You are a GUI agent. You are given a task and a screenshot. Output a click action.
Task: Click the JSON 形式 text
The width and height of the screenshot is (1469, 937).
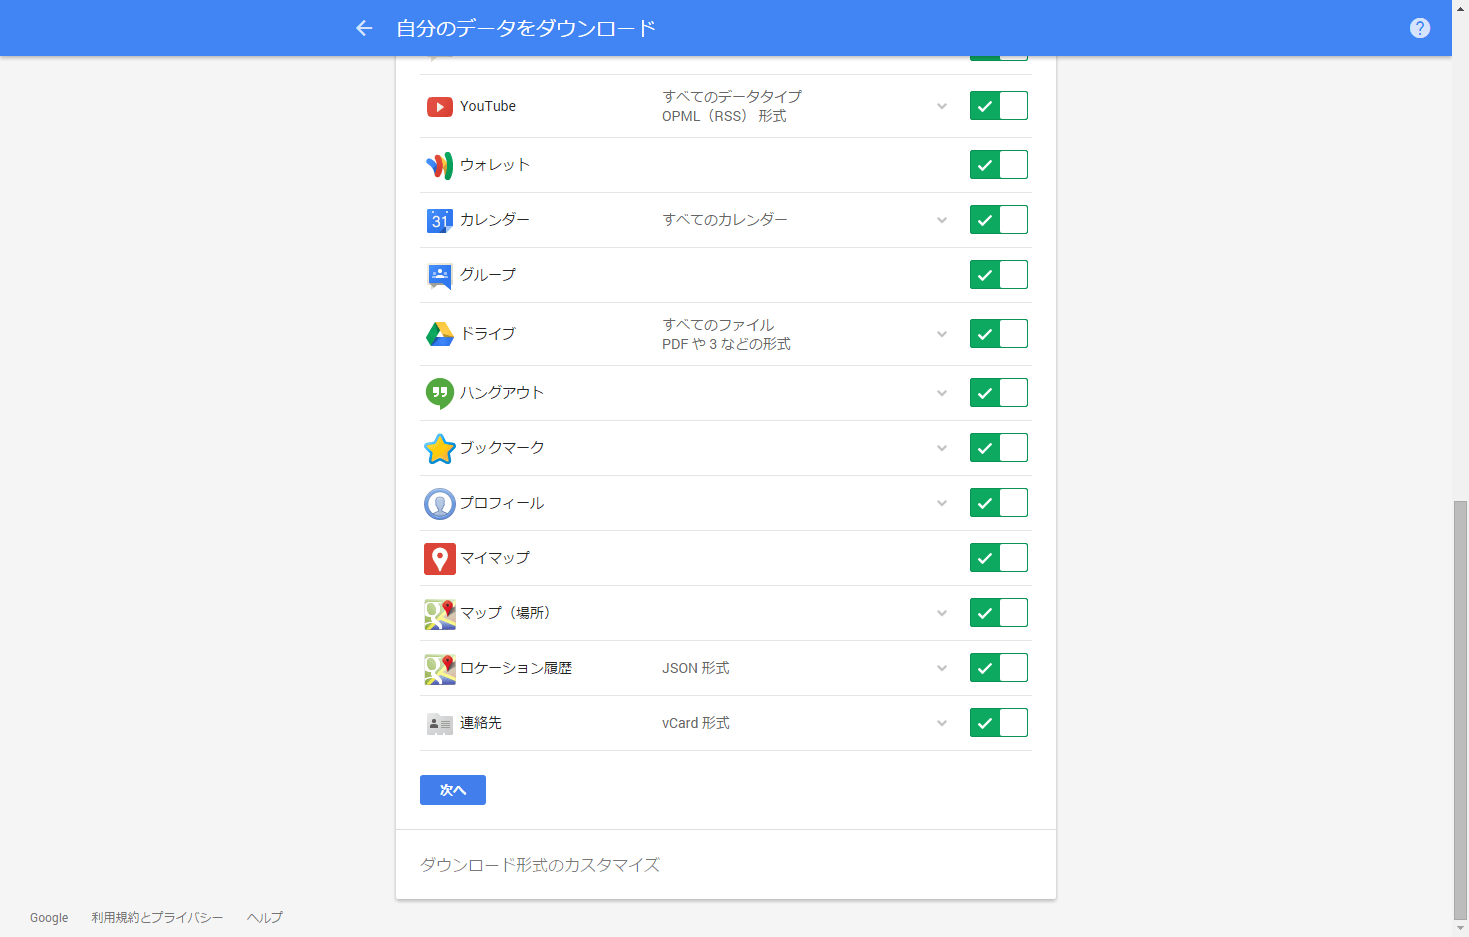click(x=696, y=668)
